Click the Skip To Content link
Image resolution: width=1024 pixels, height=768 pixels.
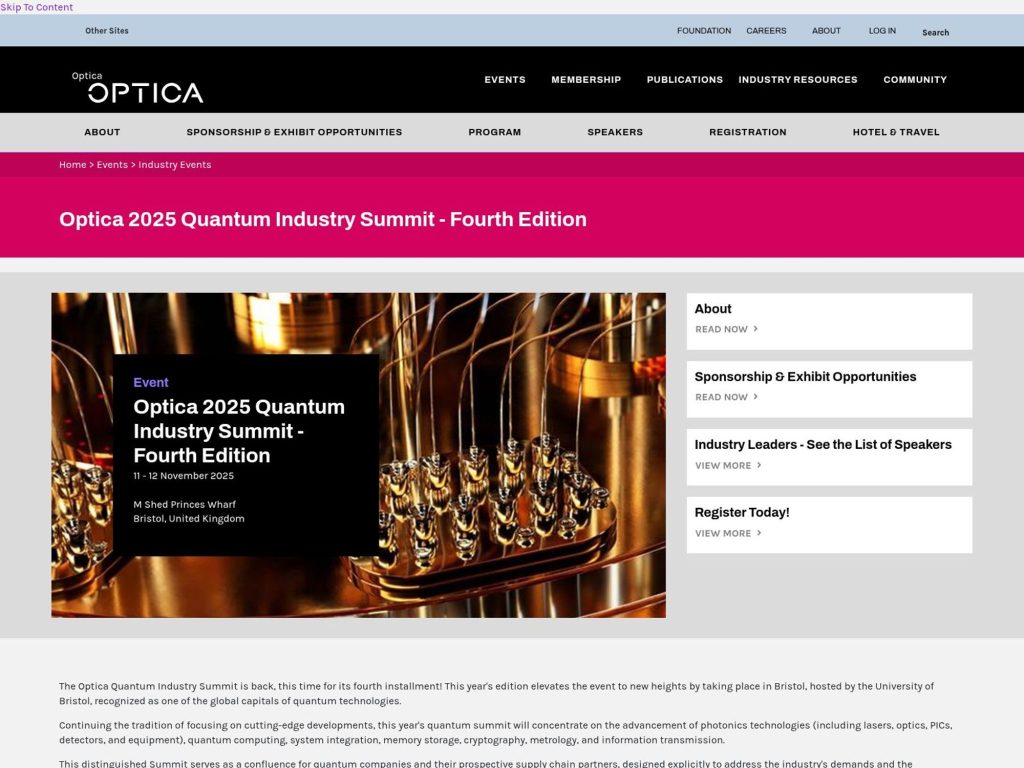(x=36, y=7)
